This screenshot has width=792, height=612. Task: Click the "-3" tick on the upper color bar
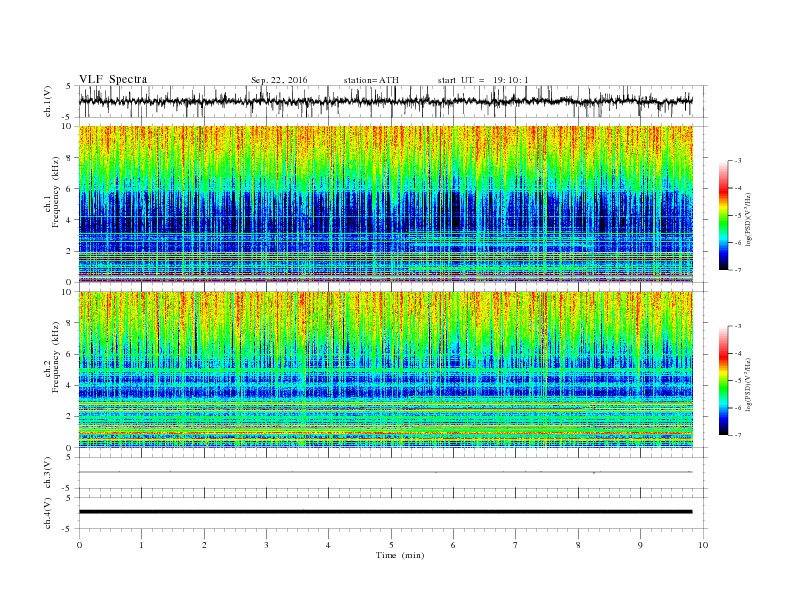coord(738,161)
